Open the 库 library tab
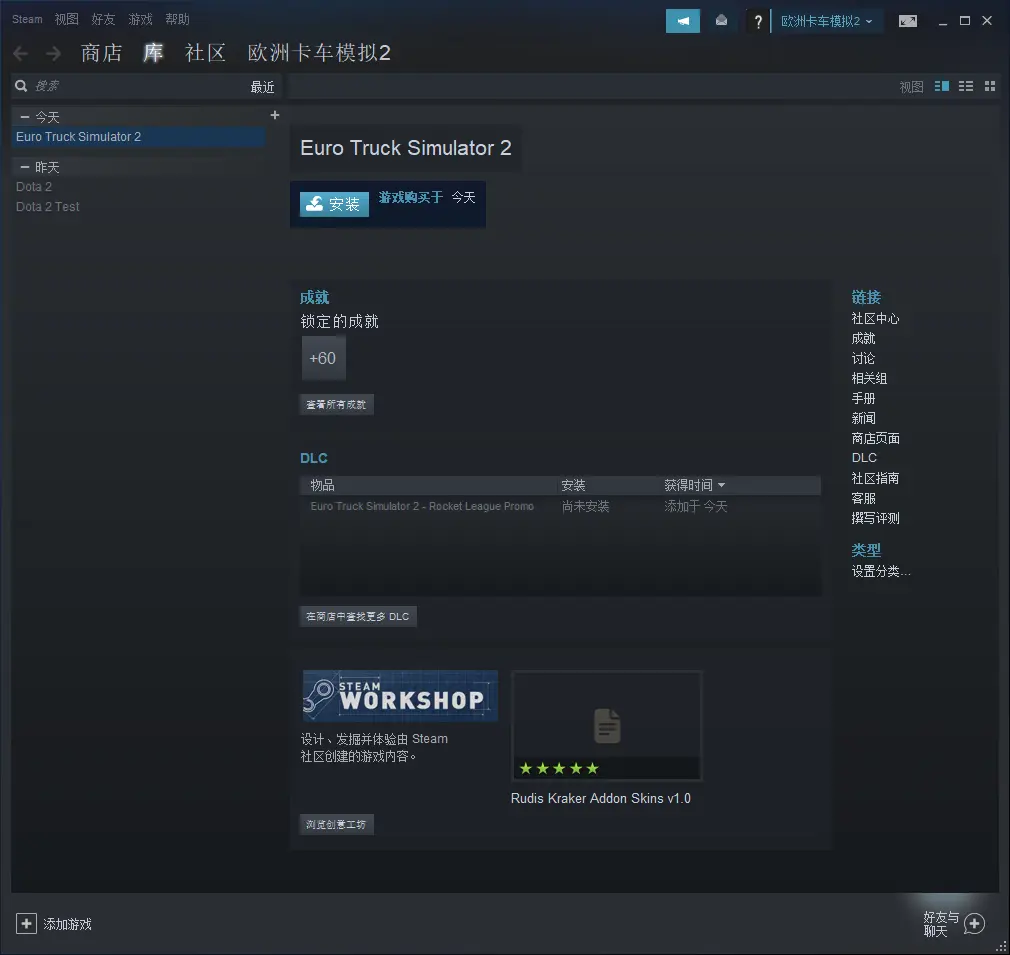The width and height of the screenshot is (1010, 955). click(153, 53)
